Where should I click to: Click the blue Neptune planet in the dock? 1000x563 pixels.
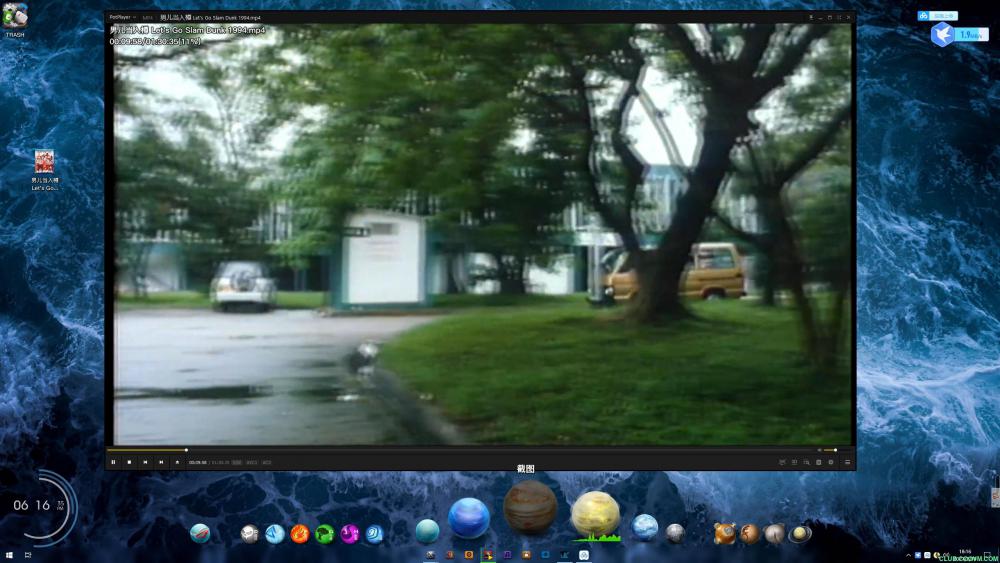click(x=469, y=518)
